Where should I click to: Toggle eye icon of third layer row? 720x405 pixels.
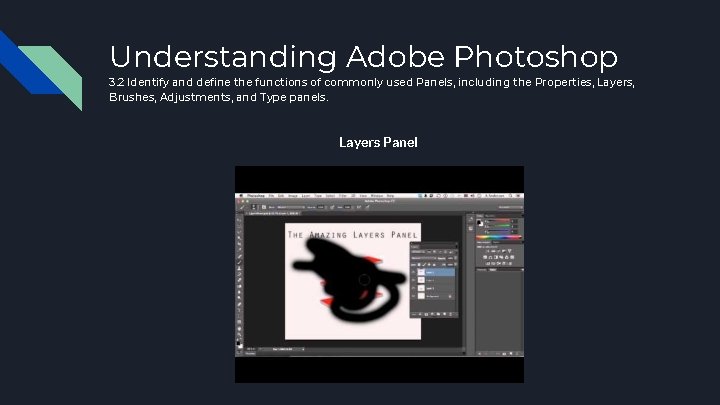[413, 288]
